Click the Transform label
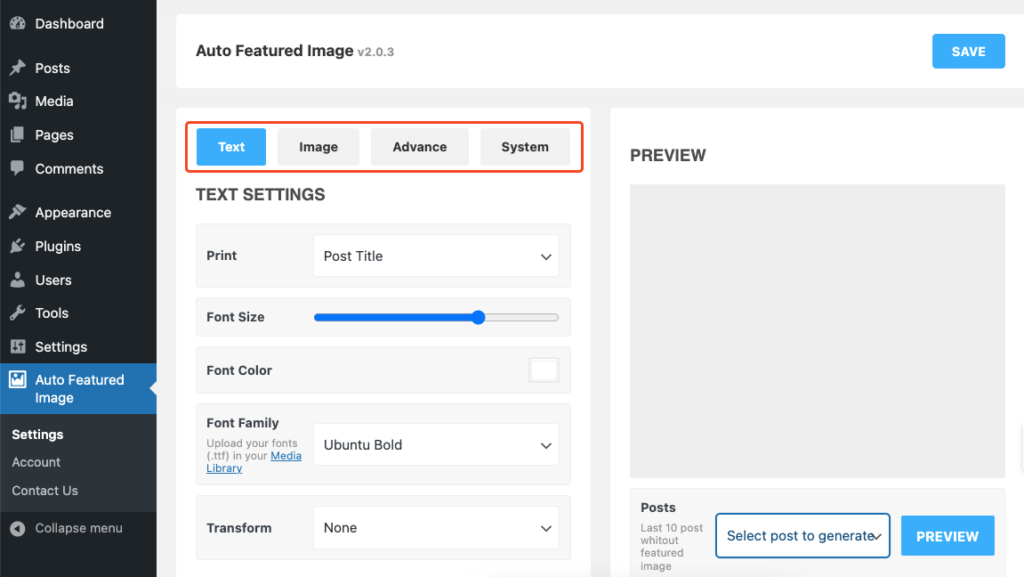 (x=239, y=527)
